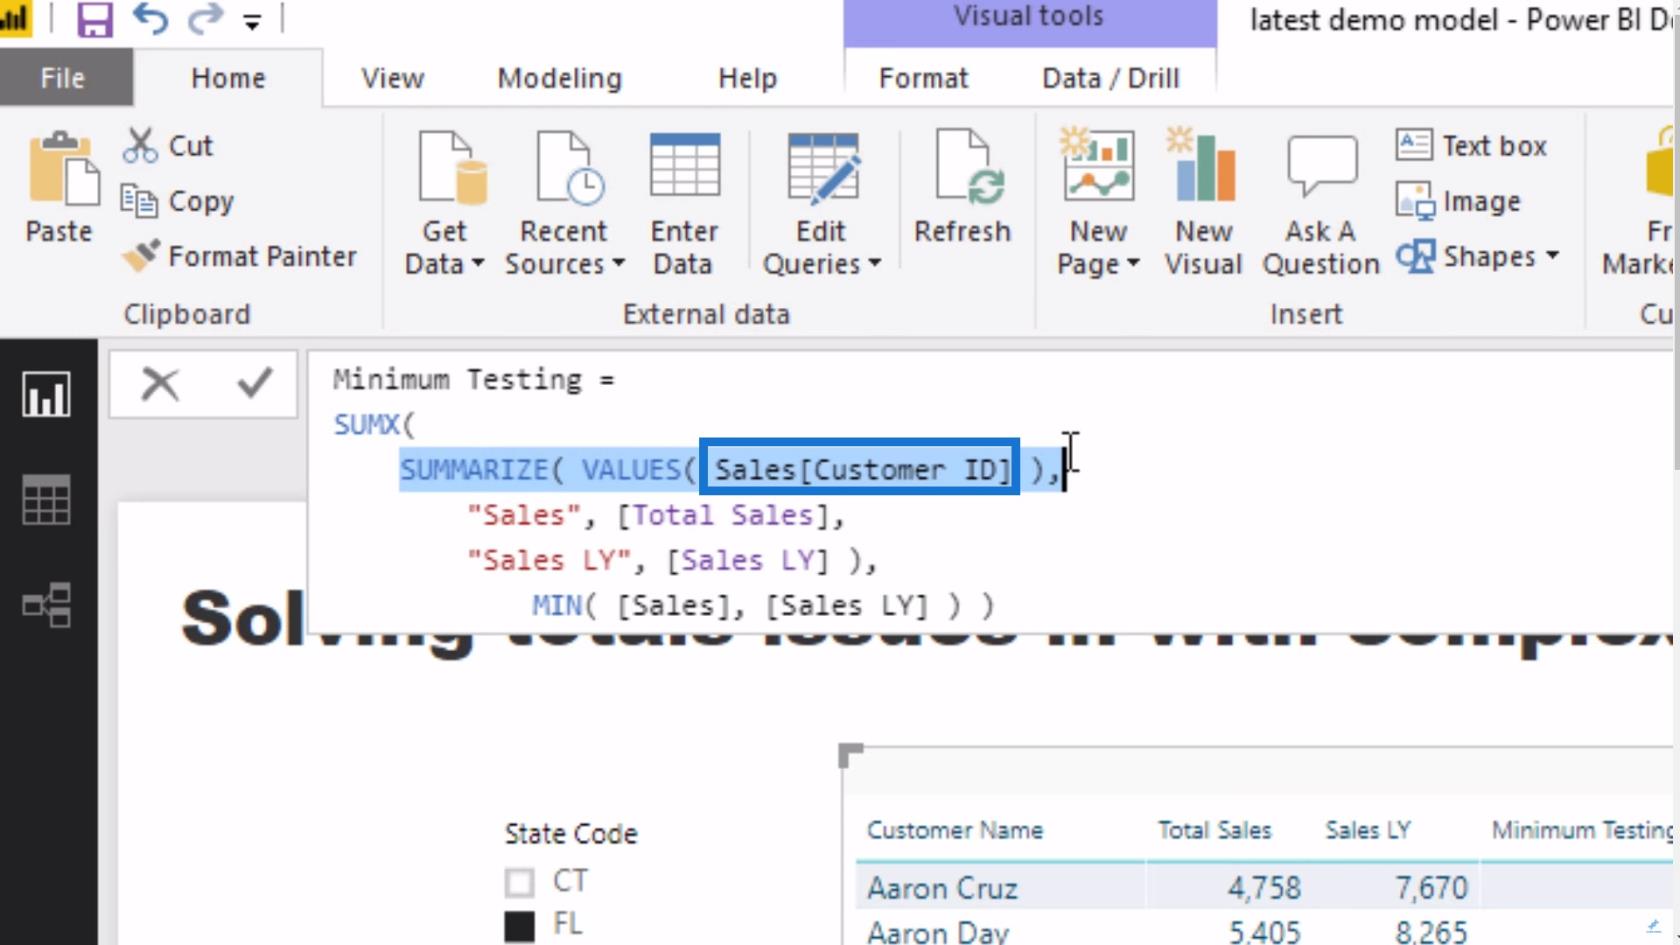Switch to Report view in sidebar

coord(47,394)
